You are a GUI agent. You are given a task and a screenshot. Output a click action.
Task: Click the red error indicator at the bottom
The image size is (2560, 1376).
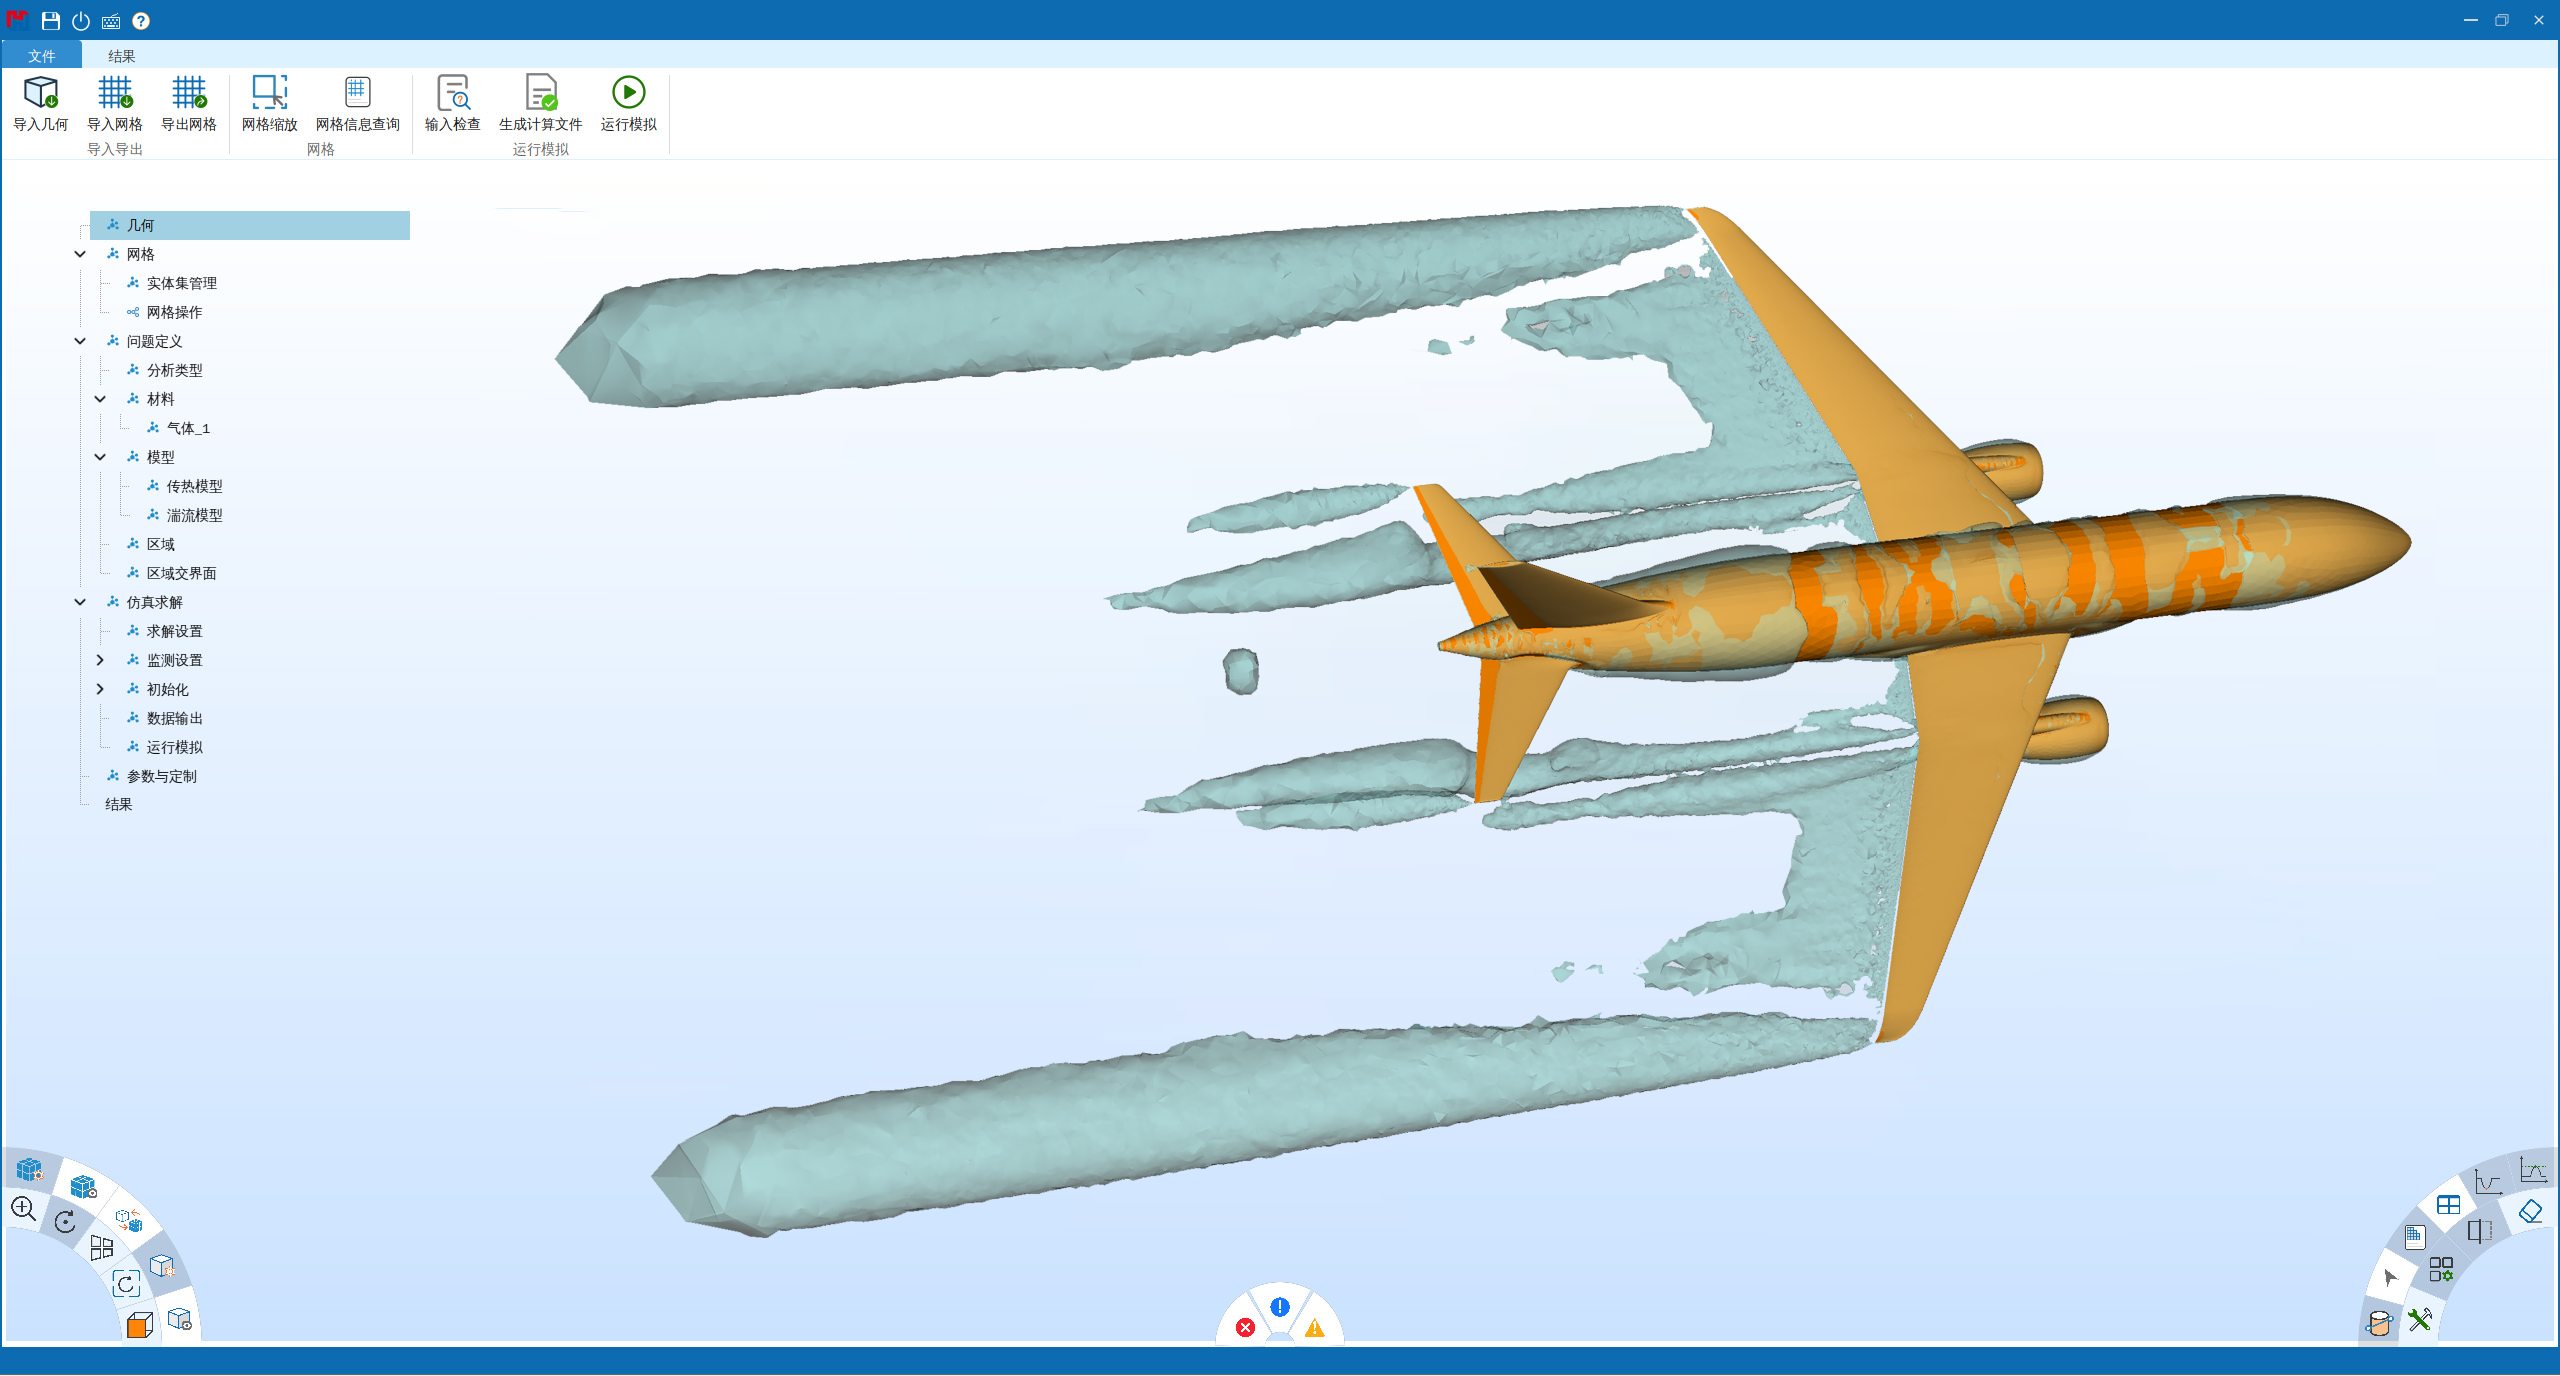[x=1245, y=1328]
